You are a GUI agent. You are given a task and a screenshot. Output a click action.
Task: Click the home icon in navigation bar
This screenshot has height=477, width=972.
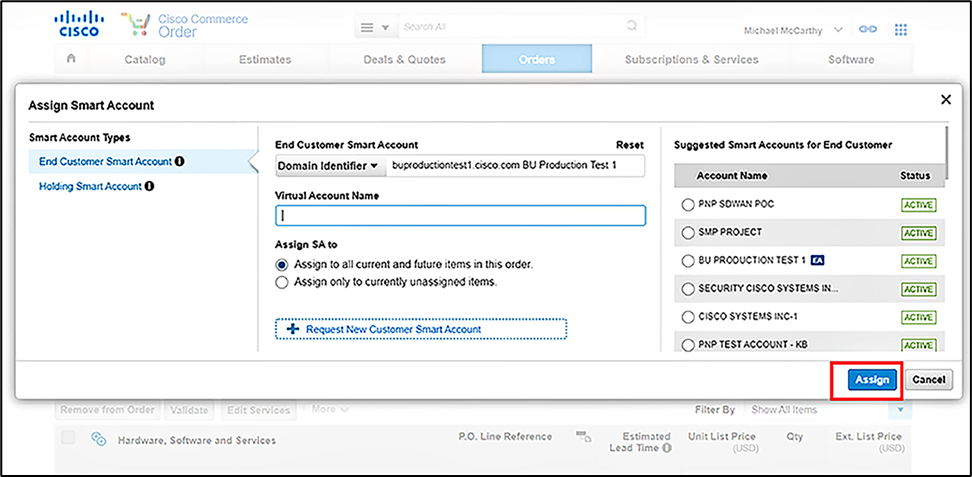[71, 59]
